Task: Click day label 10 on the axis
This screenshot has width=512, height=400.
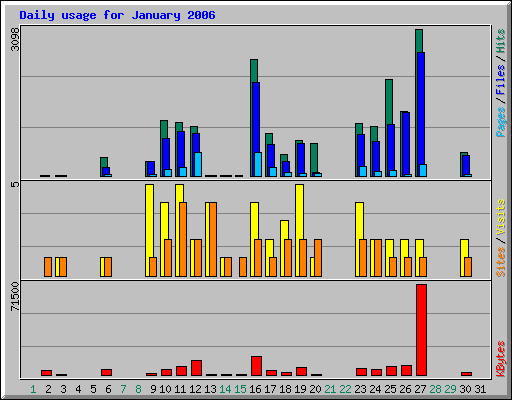Action: [x=165, y=389]
